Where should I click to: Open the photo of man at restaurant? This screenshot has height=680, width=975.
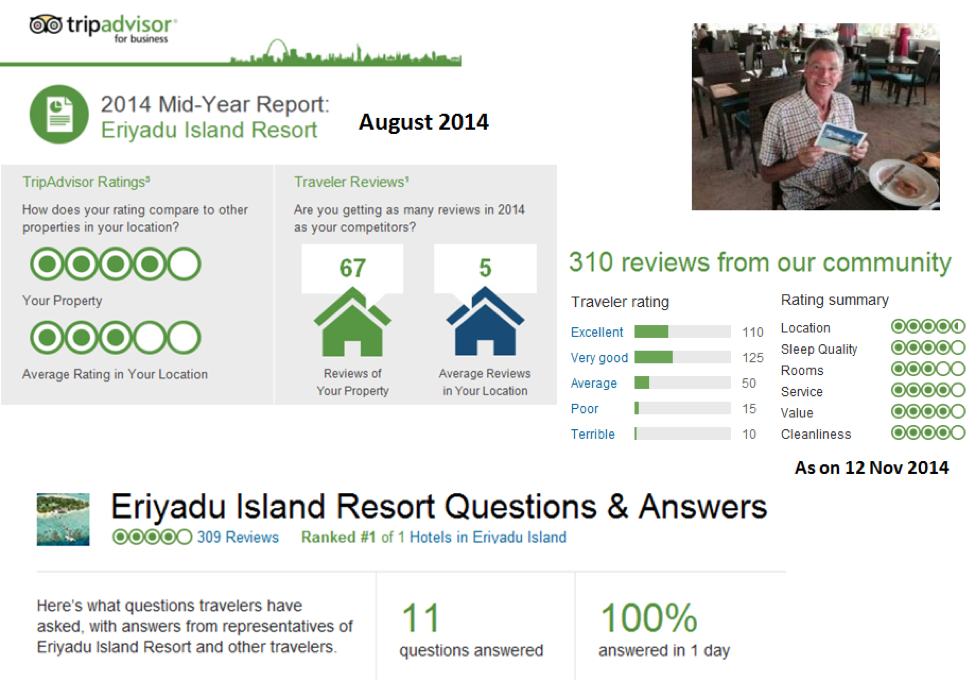(815, 116)
